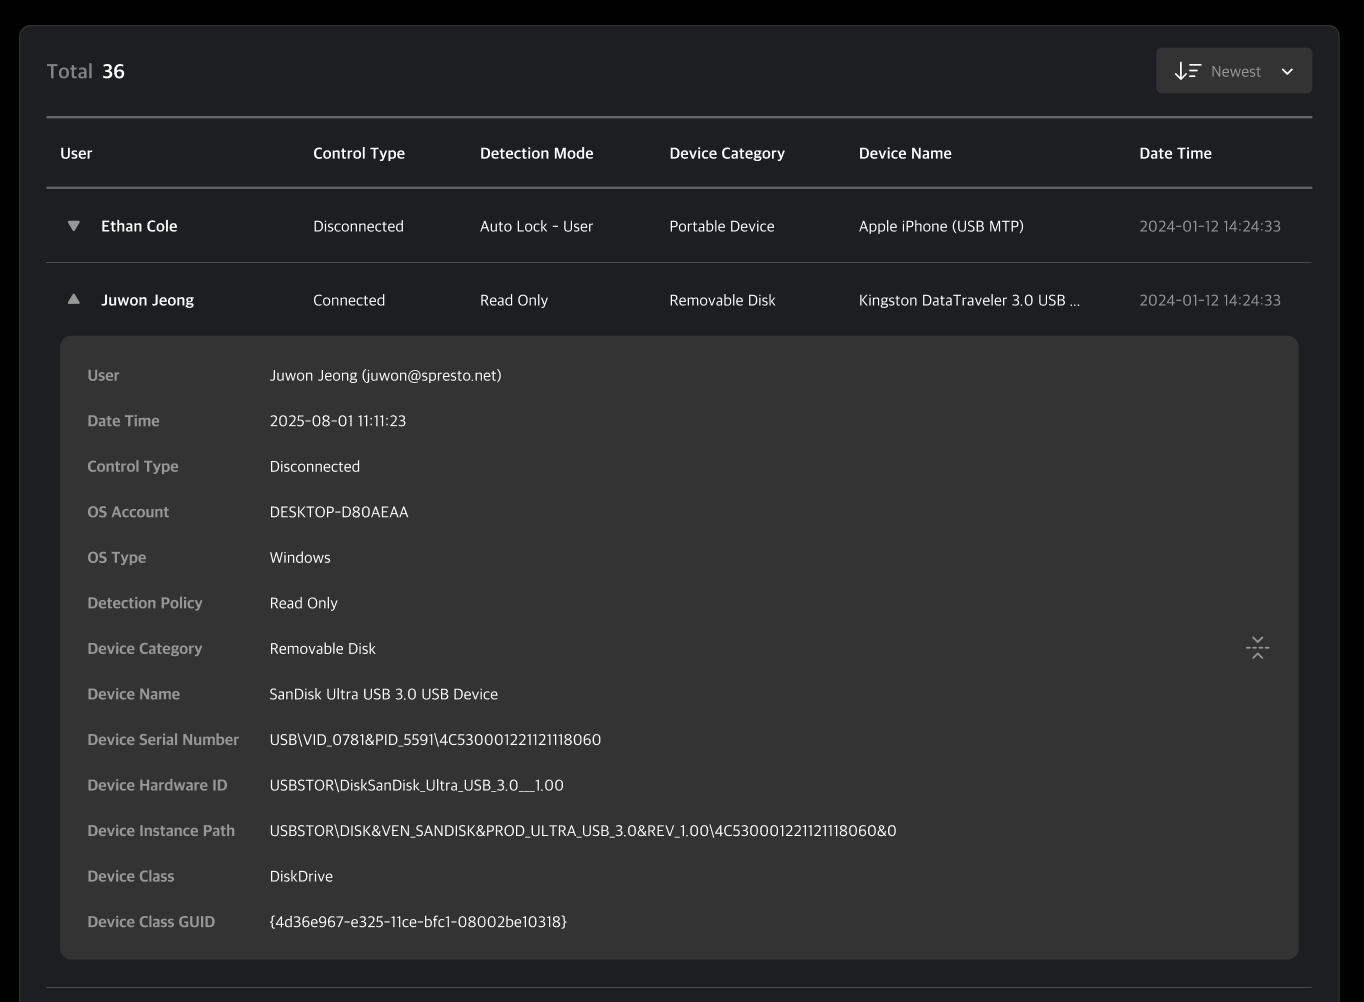
Task: Click the Read Only detection policy value
Action: pyautogui.click(x=303, y=602)
